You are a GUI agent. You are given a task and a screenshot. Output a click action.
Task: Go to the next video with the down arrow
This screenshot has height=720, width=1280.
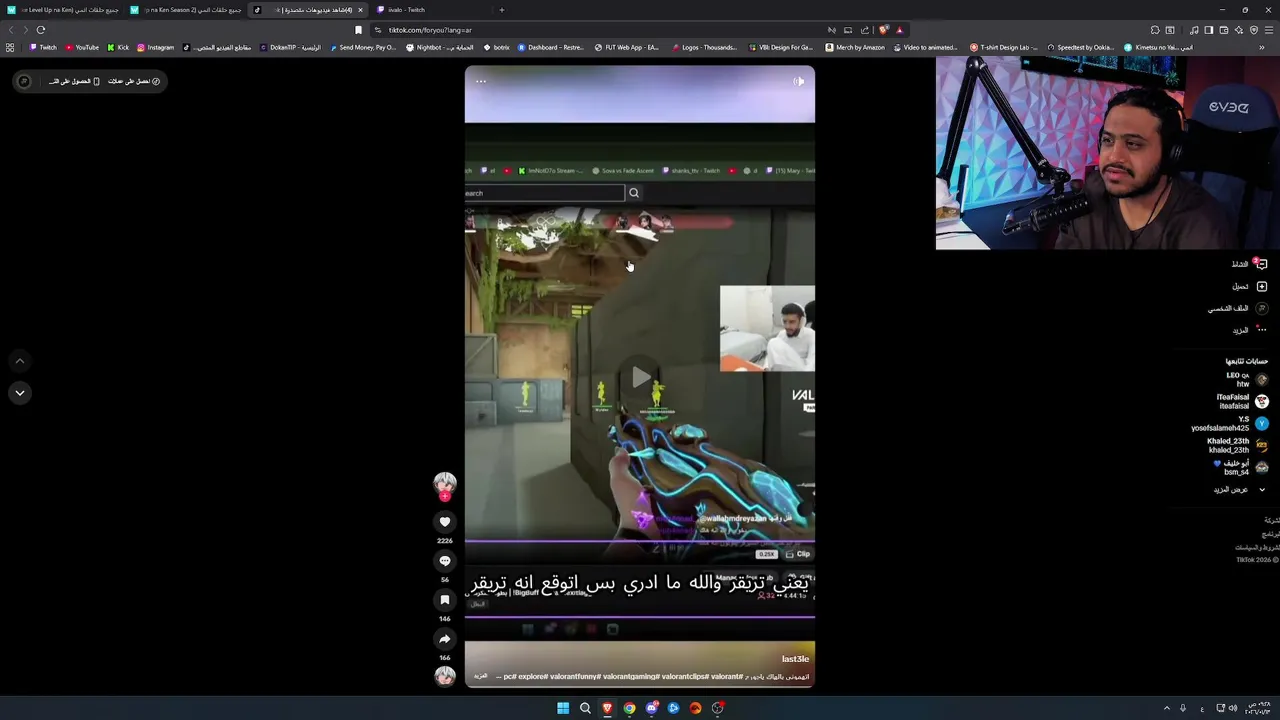coord(19,393)
